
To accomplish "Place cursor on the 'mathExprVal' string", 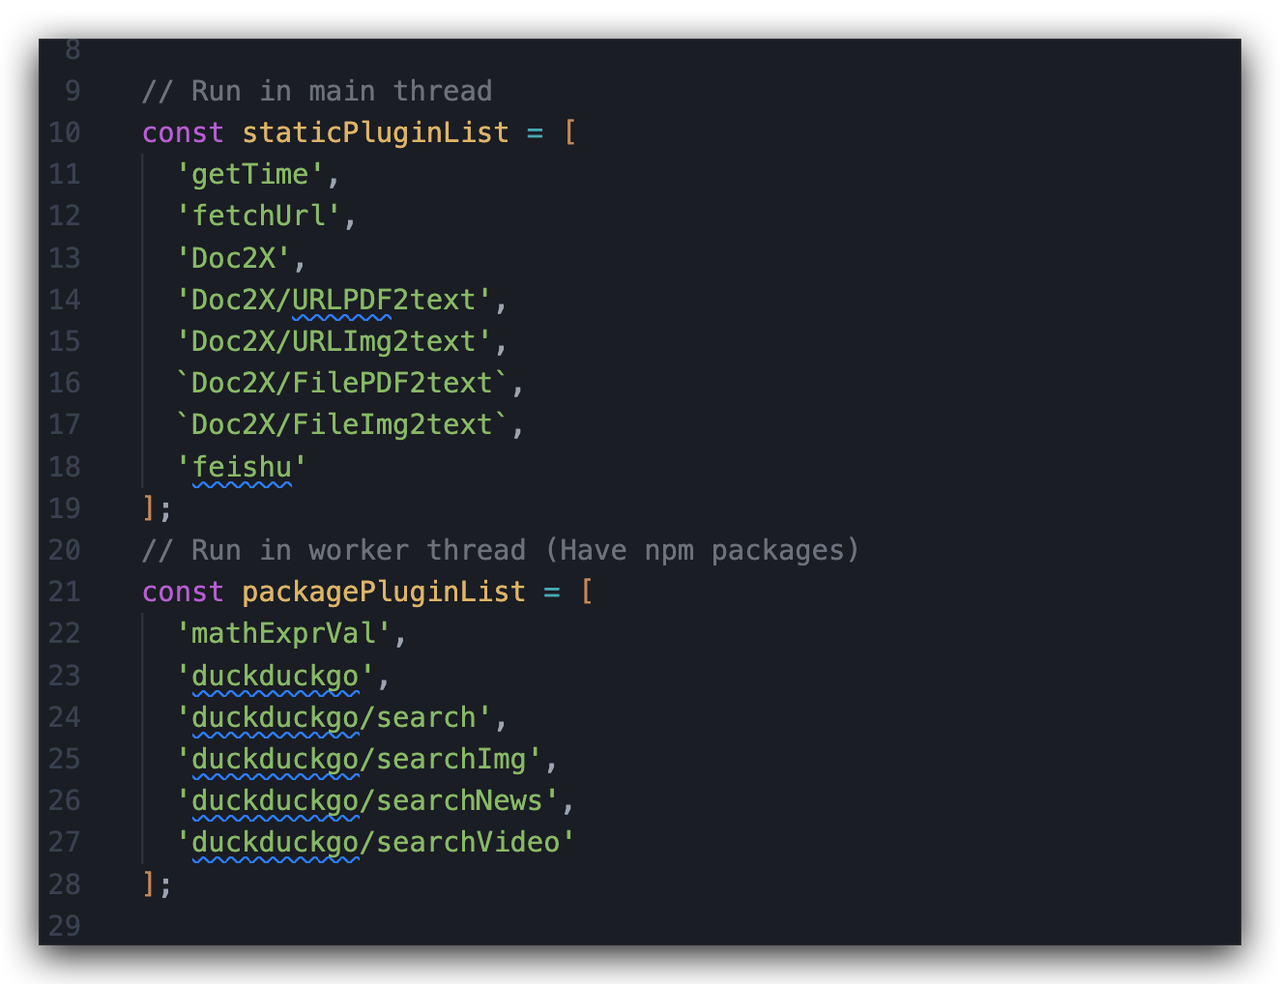I will [x=283, y=634].
